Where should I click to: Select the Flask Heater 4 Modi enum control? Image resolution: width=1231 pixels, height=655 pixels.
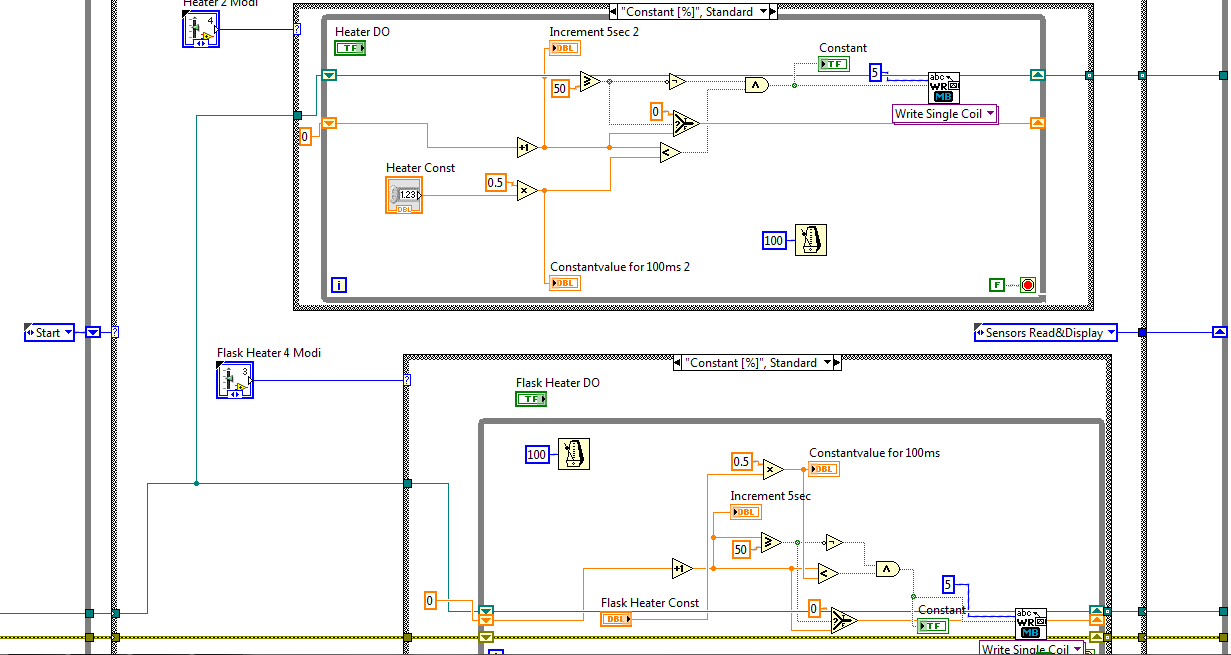click(235, 380)
